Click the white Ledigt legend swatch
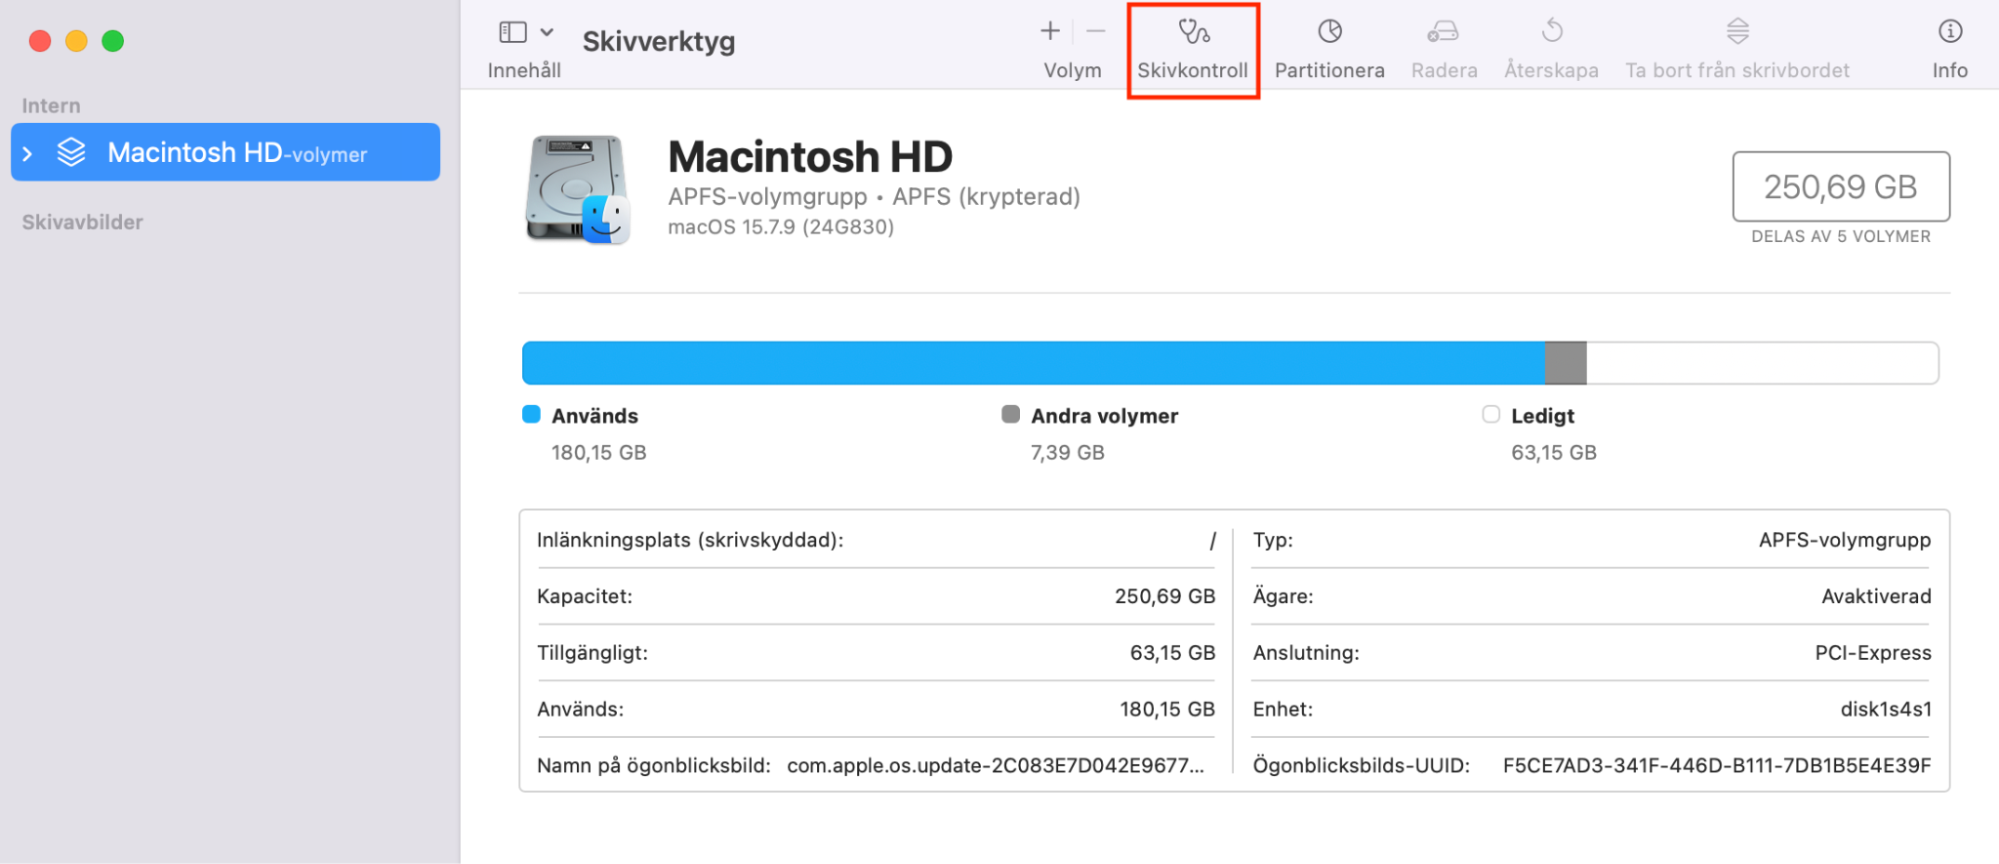The height and width of the screenshot is (864, 1999). pyautogui.click(x=1491, y=414)
